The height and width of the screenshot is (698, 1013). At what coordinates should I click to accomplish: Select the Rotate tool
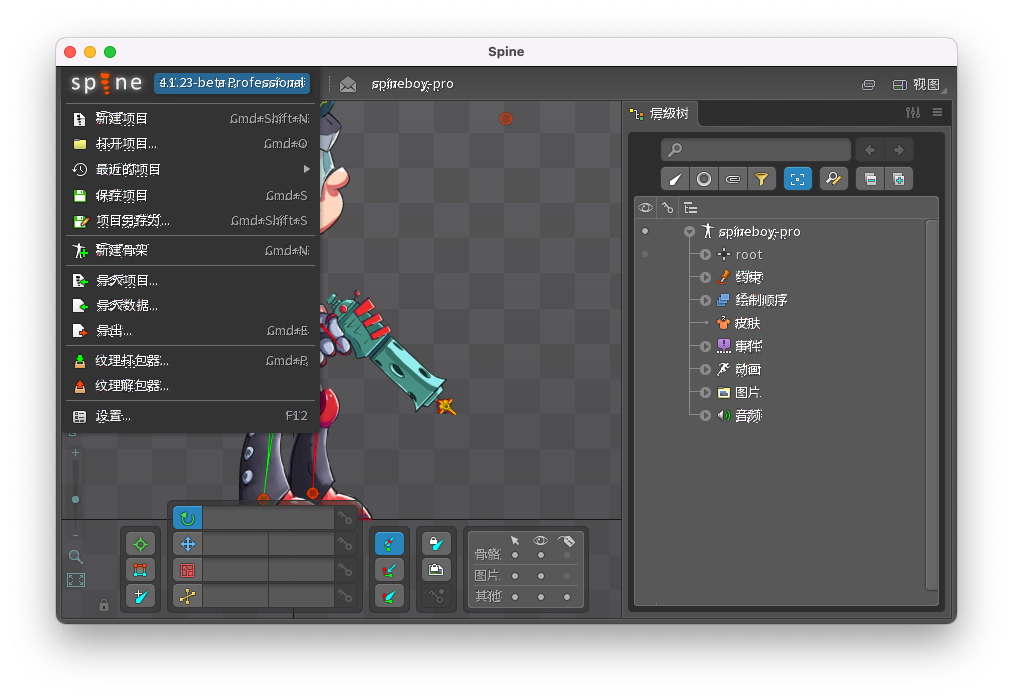click(x=186, y=518)
